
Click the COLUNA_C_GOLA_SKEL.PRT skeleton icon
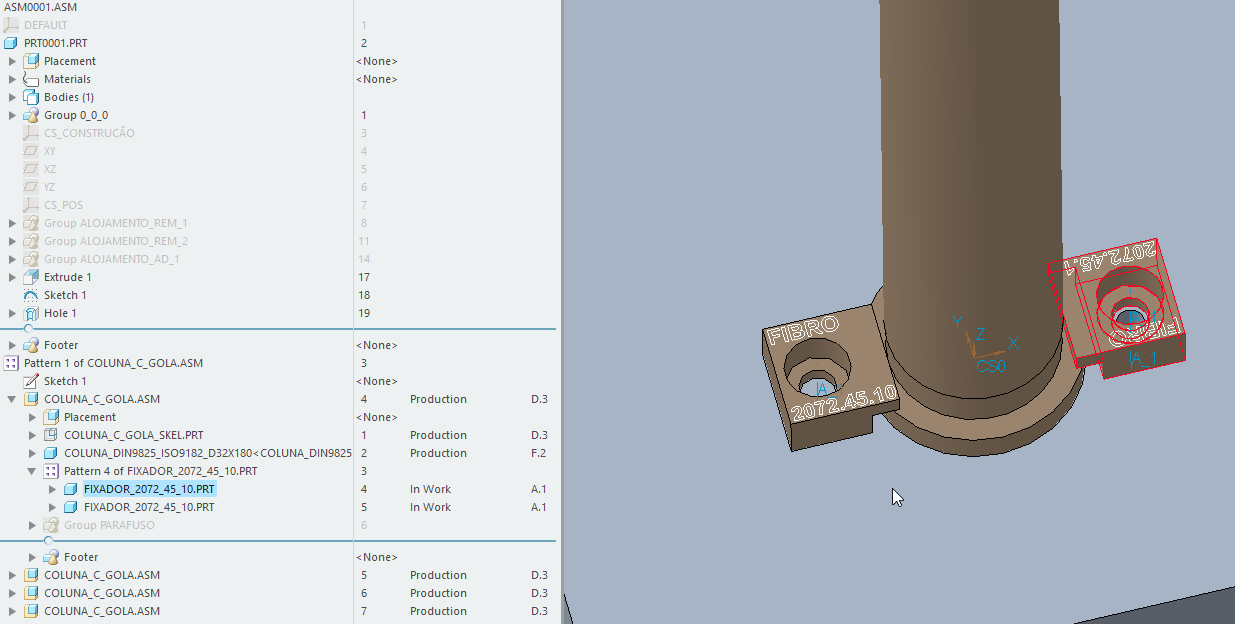click(x=51, y=435)
